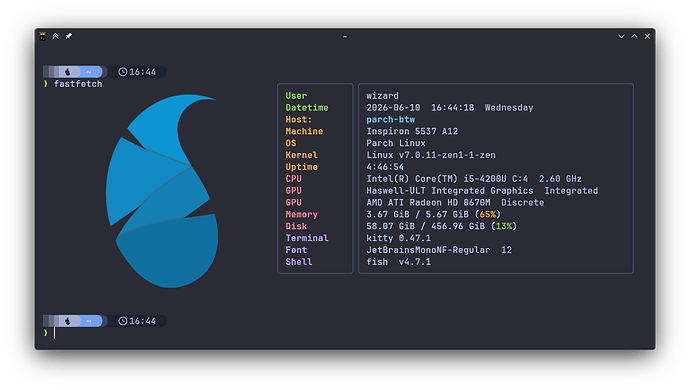Click the pin window icon
Viewport: 690px width, 390px height.
[69, 36]
